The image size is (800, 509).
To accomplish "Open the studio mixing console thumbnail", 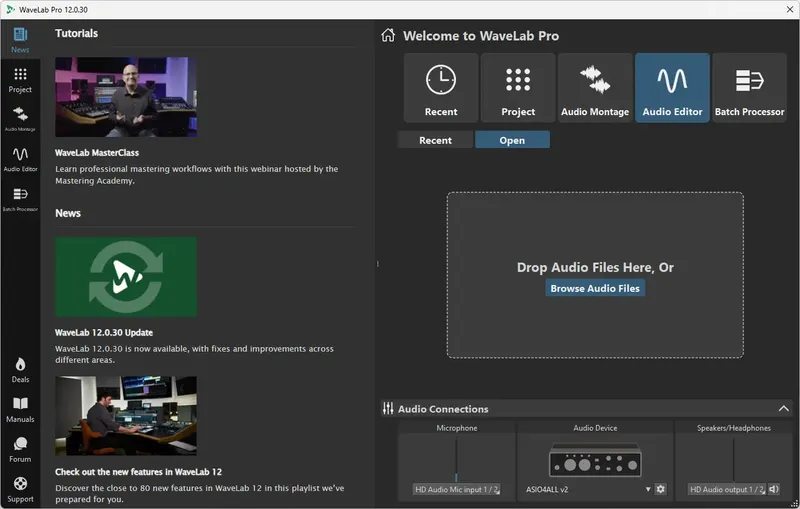I will pos(126,416).
